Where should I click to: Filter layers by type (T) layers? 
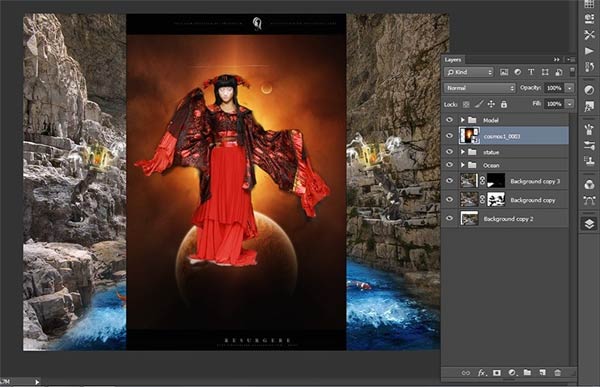pyautogui.click(x=531, y=72)
